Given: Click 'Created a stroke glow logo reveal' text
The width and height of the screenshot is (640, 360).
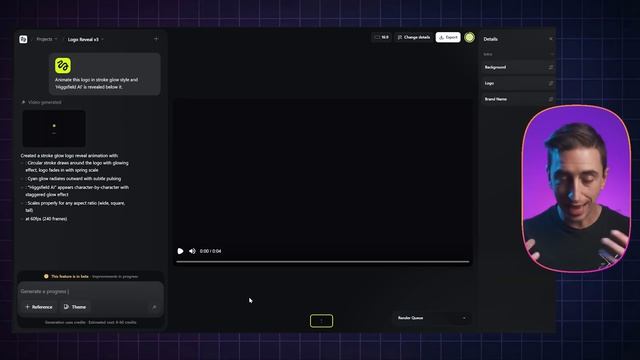Looking at the screenshot, I should [69, 156].
